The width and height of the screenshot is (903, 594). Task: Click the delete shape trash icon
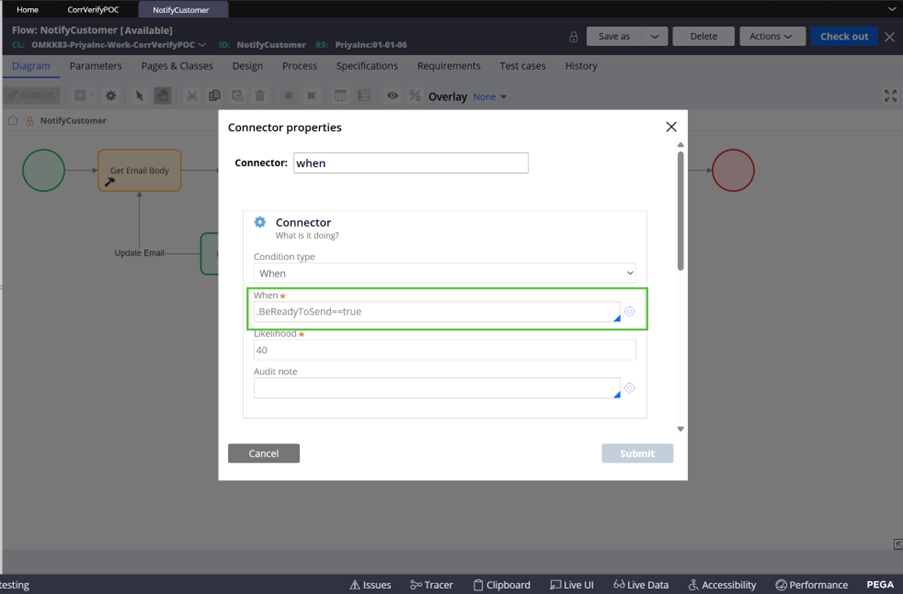point(260,96)
